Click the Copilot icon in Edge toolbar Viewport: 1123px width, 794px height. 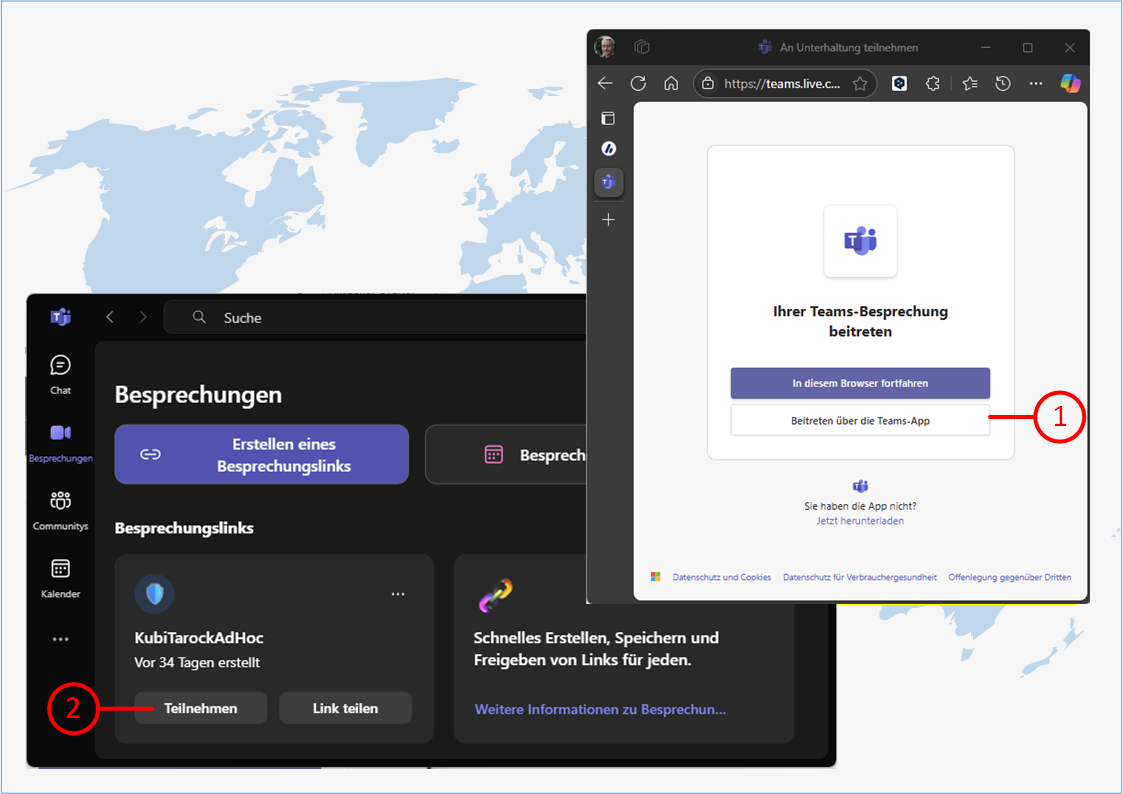[x=1071, y=84]
